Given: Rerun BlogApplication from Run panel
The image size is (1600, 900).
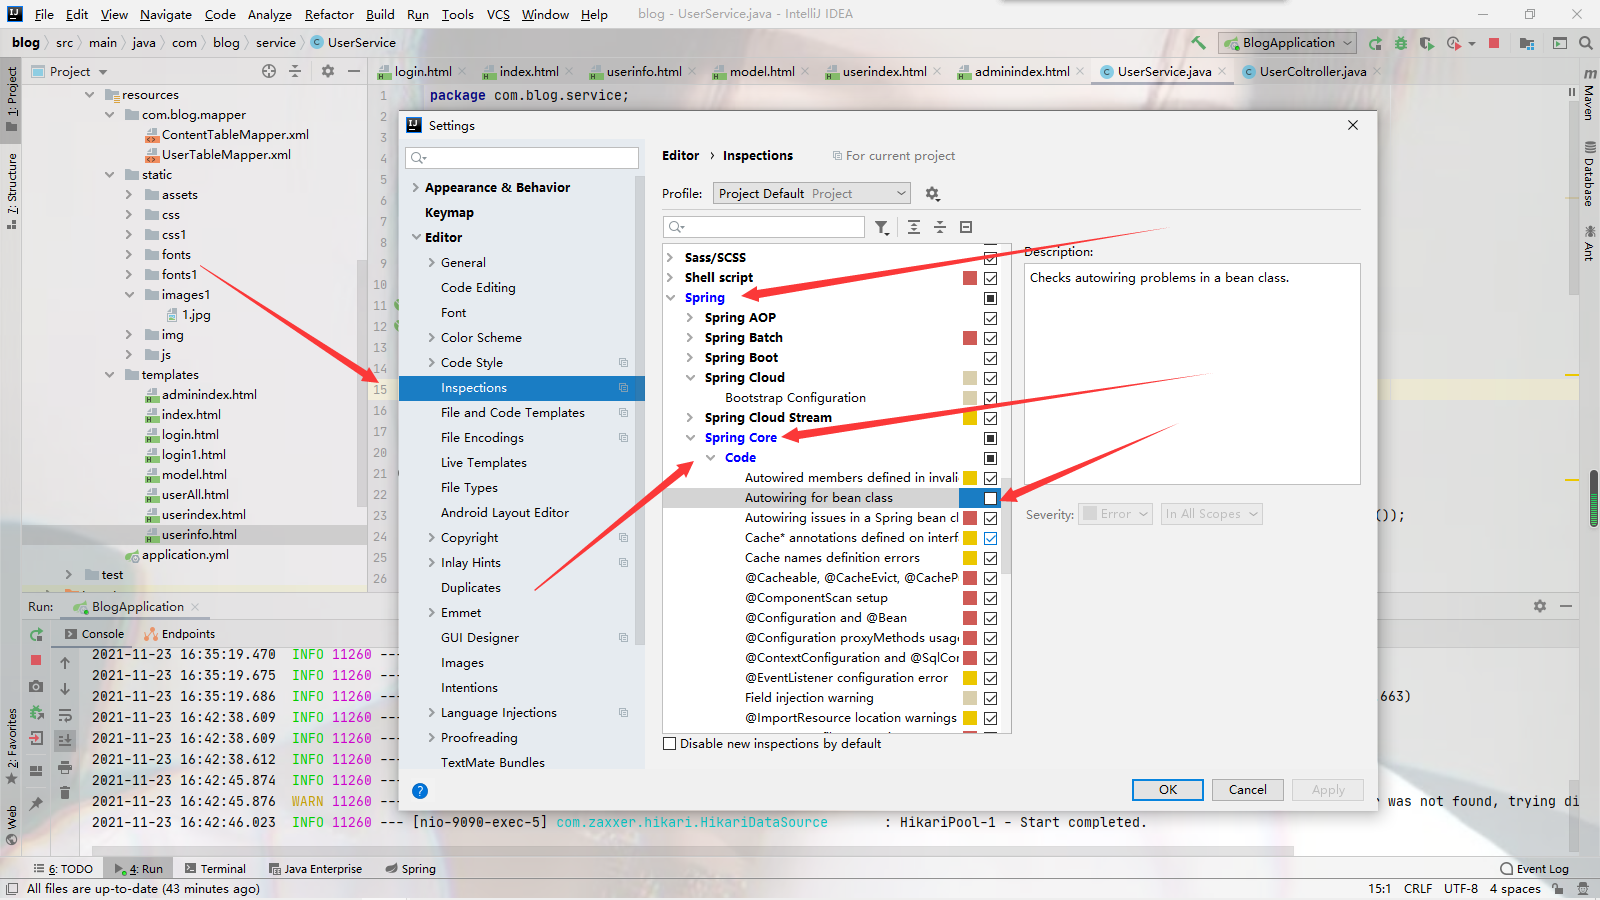Looking at the screenshot, I should [36, 634].
